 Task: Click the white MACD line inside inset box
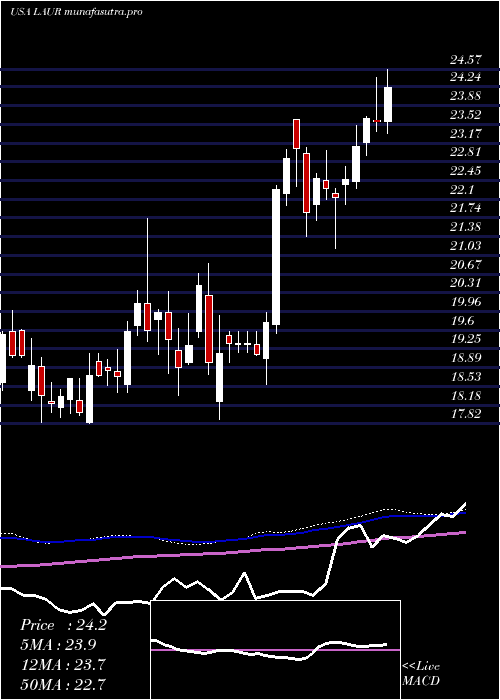tap(268, 651)
